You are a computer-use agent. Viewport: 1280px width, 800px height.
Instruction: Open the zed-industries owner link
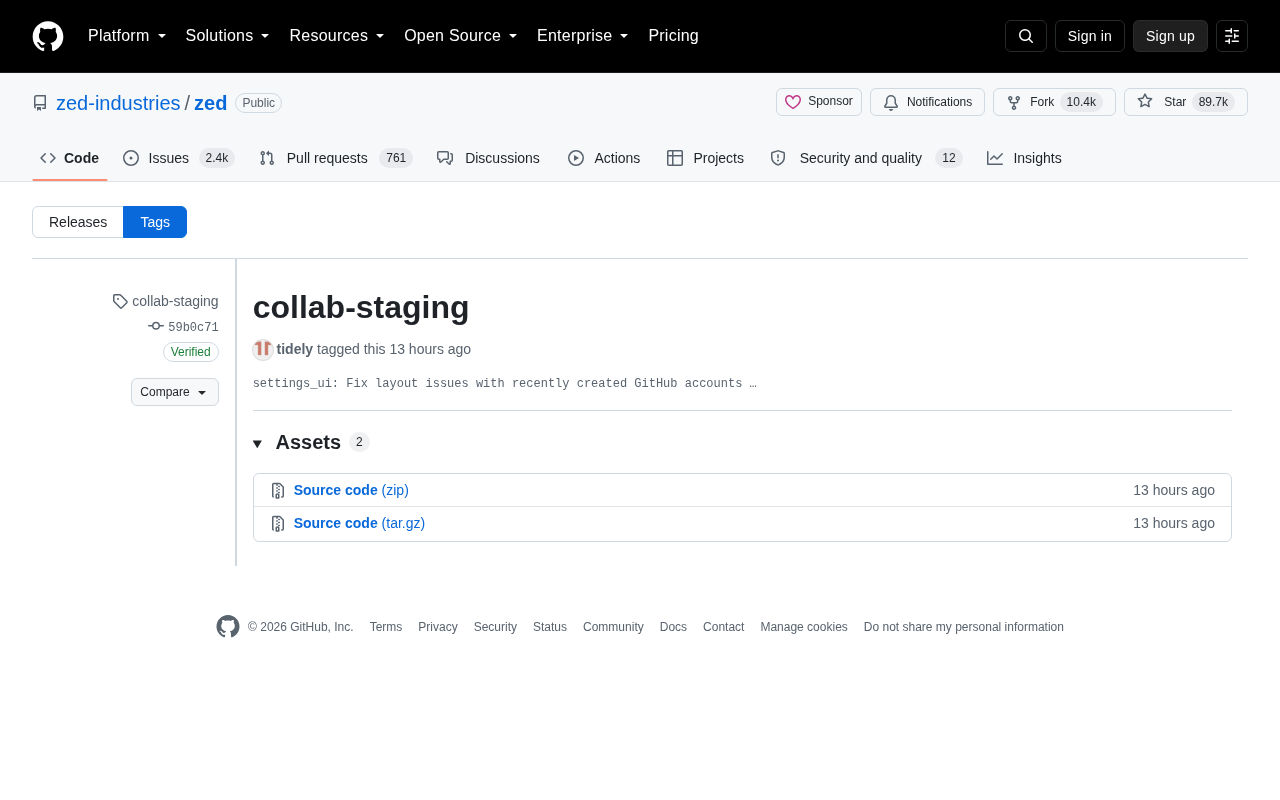tap(118, 103)
